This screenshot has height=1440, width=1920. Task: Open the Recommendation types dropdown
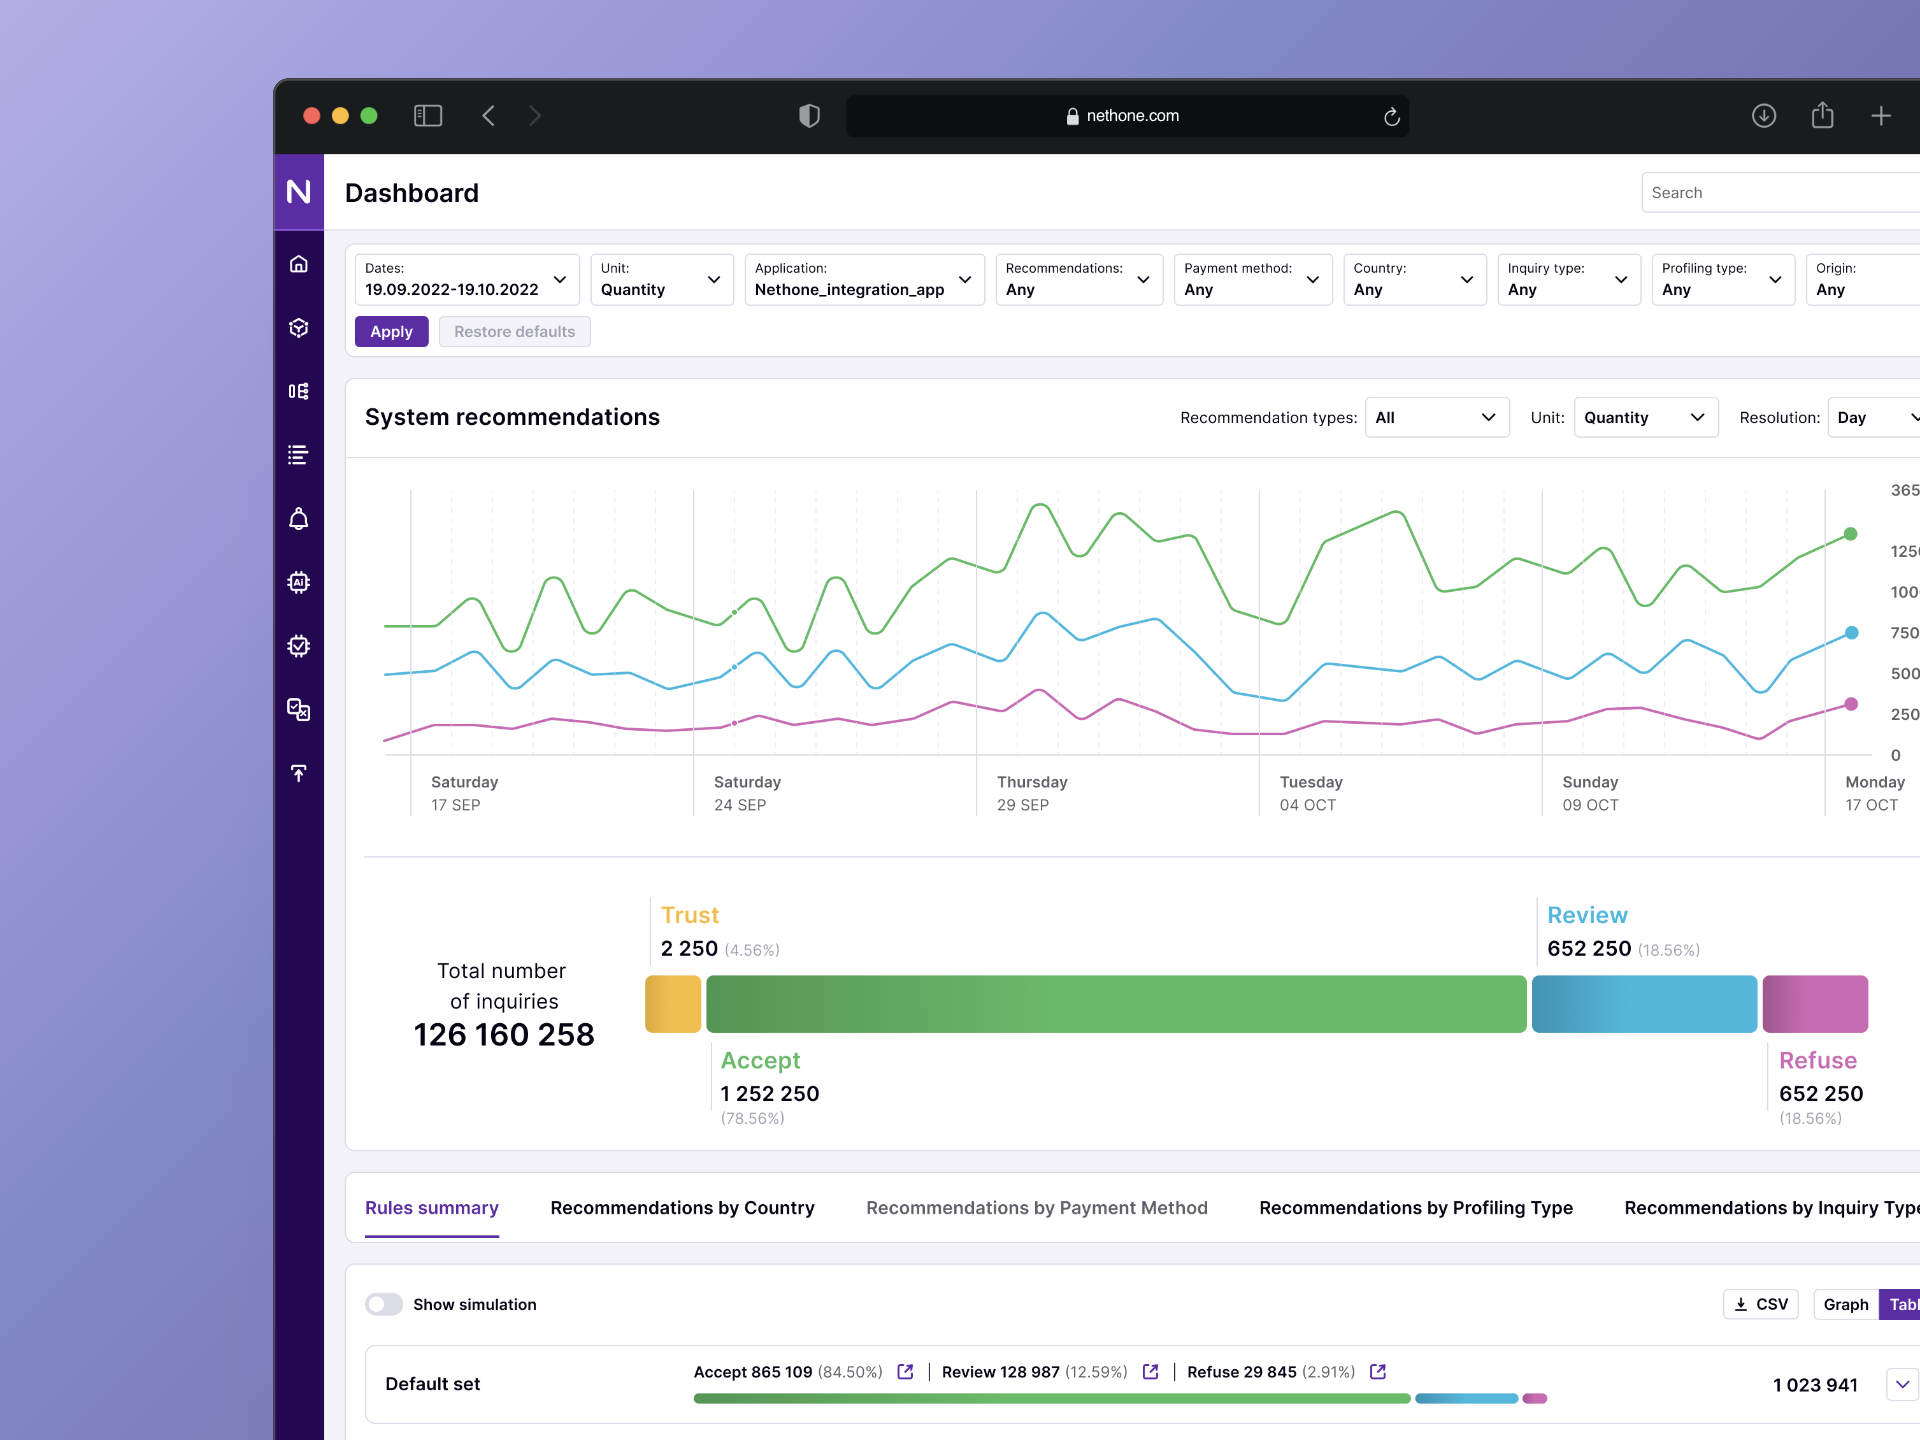click(x=1437, y=417)
